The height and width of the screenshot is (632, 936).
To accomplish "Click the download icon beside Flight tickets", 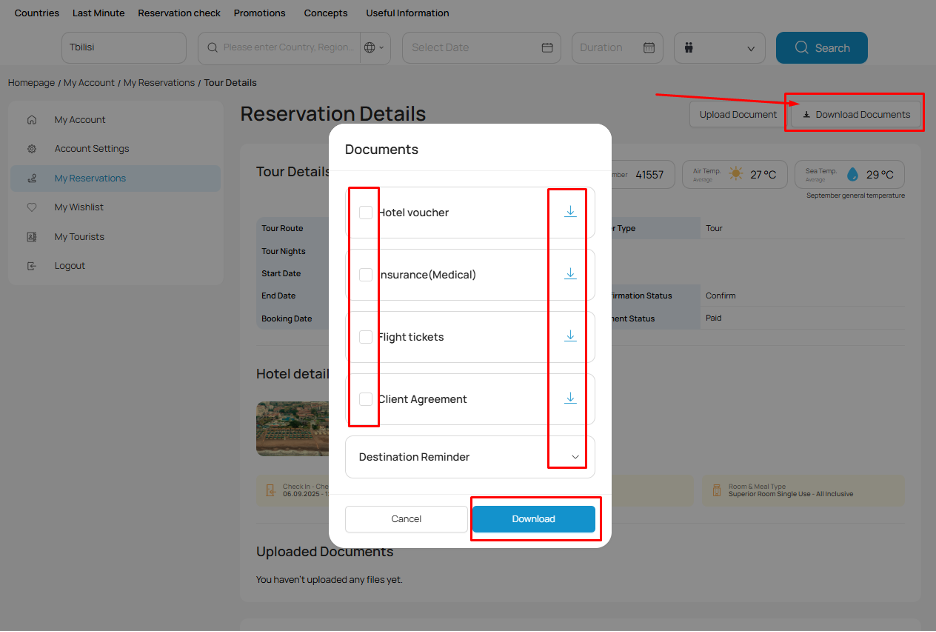I will [569, 337].
